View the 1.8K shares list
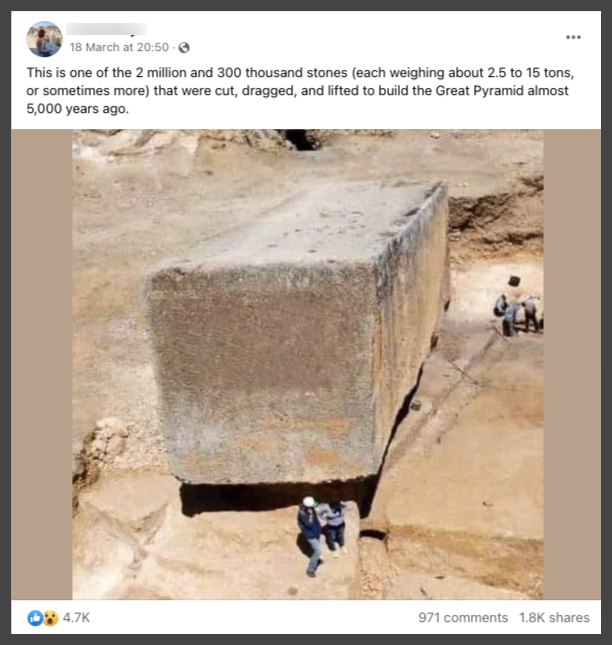The height and width of the screenshot is (645, 612). pyautogui.click(x=554, y=618)
